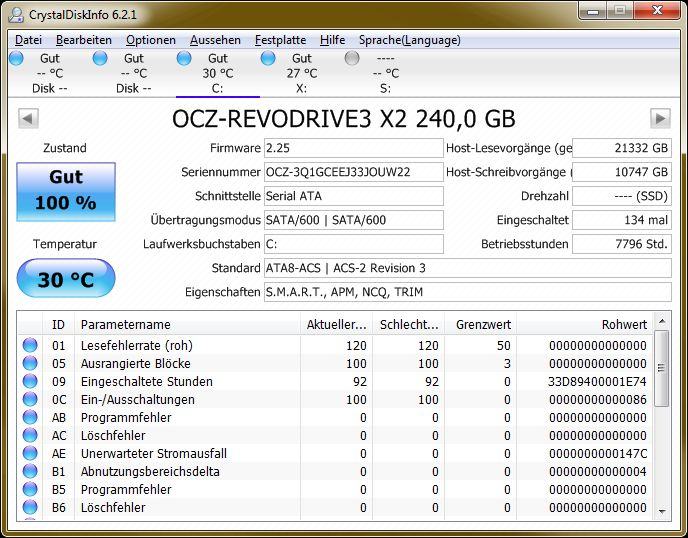
Task: Click the Schlecht... column header
Action: (x=408, y=324)
